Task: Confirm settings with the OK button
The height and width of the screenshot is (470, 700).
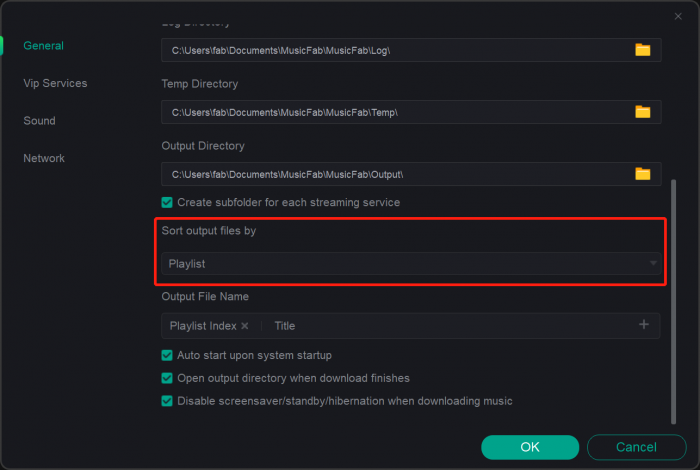Action: click(x=530, y=447)
